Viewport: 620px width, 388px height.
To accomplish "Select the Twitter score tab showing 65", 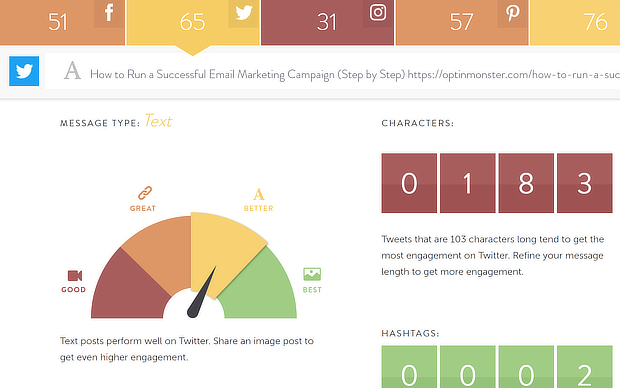I will click(x=193, y=22).
